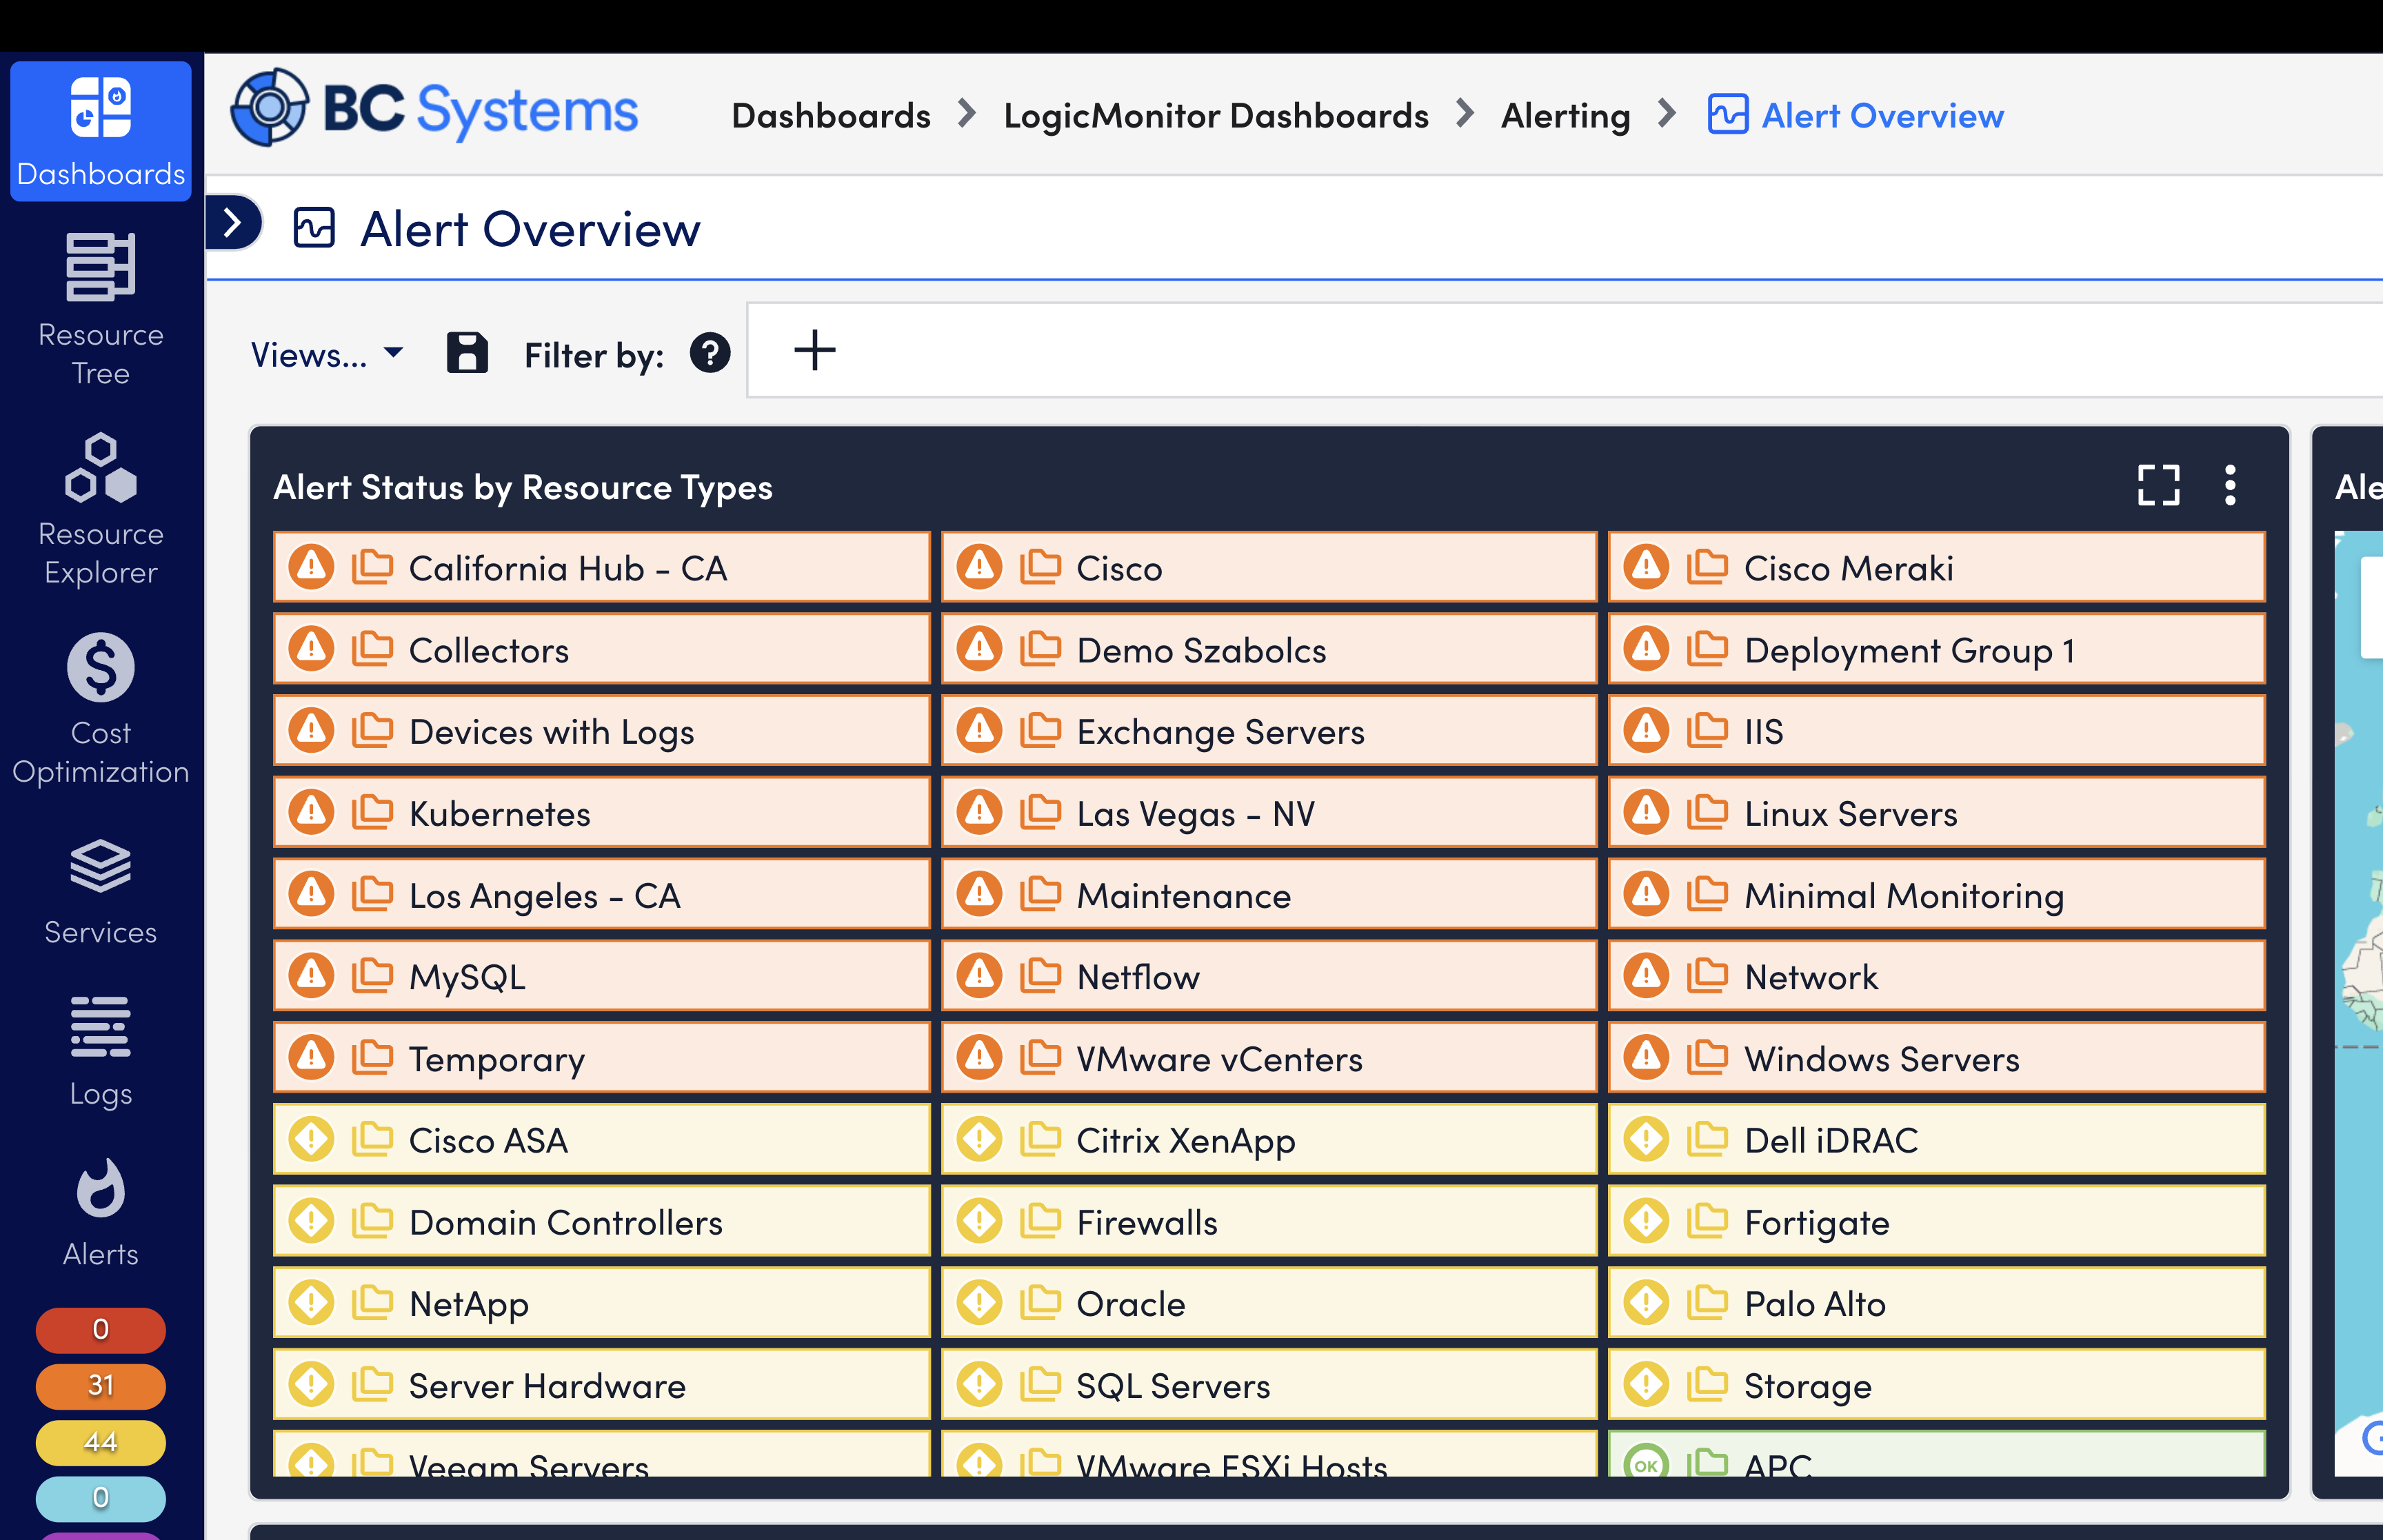Click the save view floppy disk icon
The image size is (2383, 1540).
click(x=467, y=353)
